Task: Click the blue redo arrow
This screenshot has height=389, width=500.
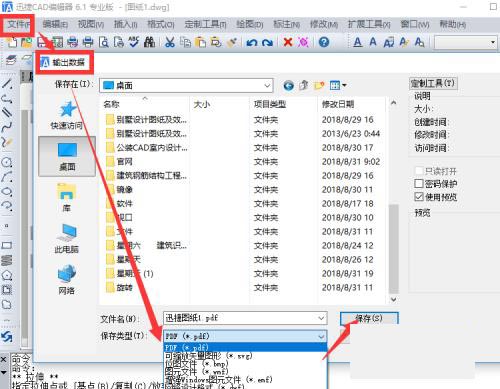Action: tap(267, 42)
